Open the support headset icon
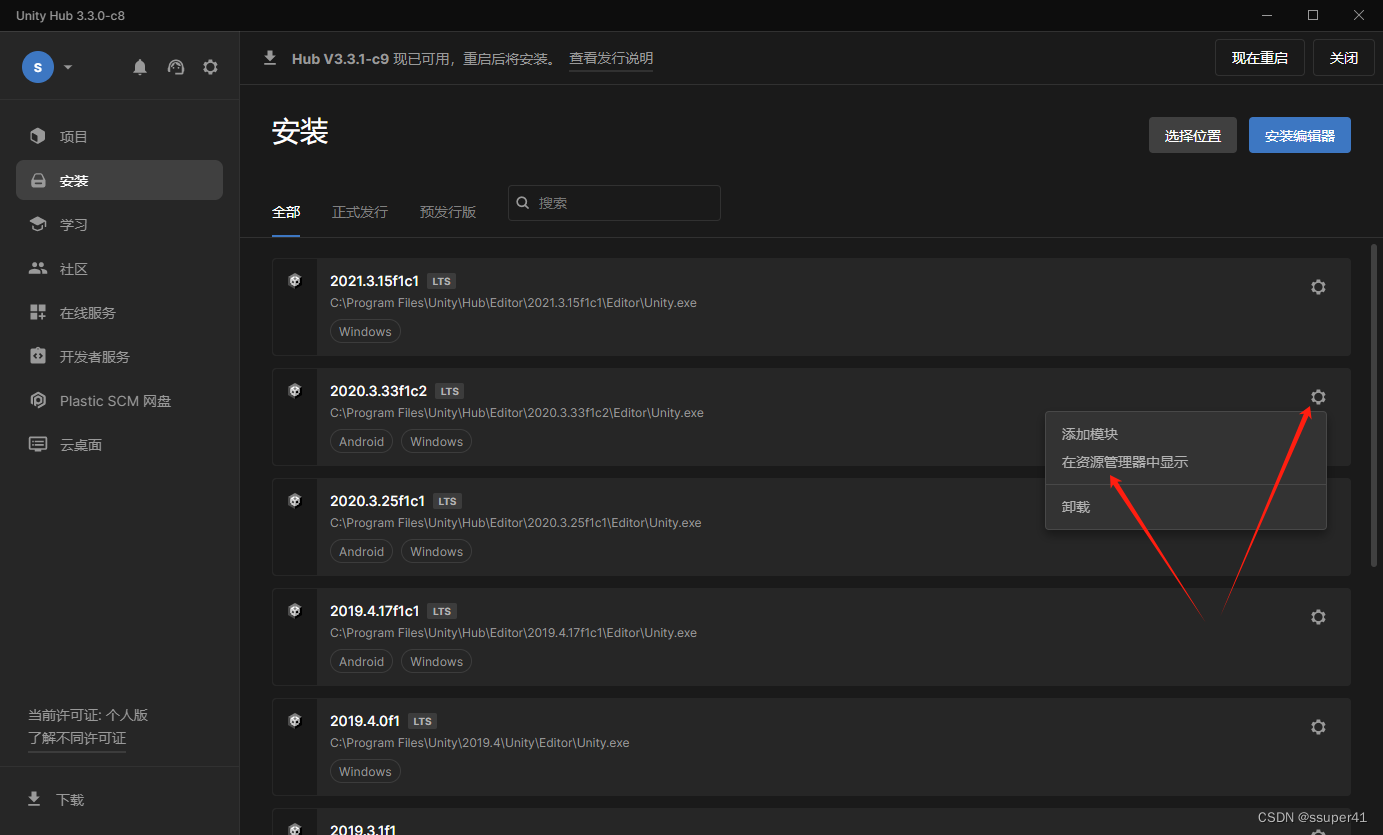1383x835 pixels. [x=176, y=67]
